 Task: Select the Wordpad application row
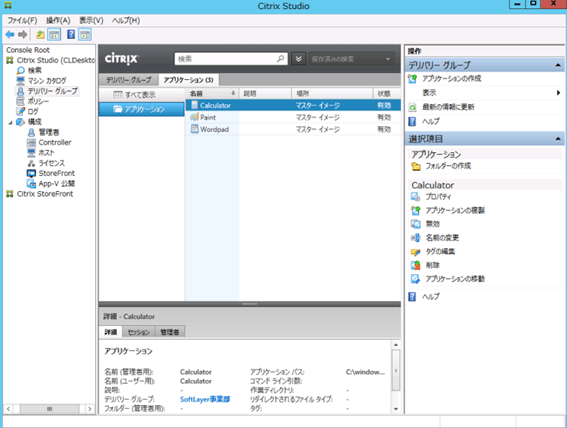293,129
